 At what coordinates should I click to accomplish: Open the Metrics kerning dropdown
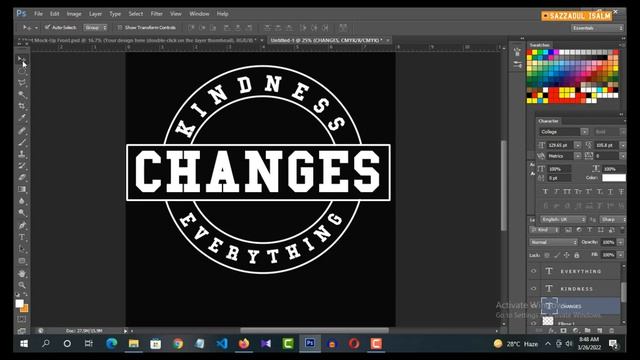(578, 156)
